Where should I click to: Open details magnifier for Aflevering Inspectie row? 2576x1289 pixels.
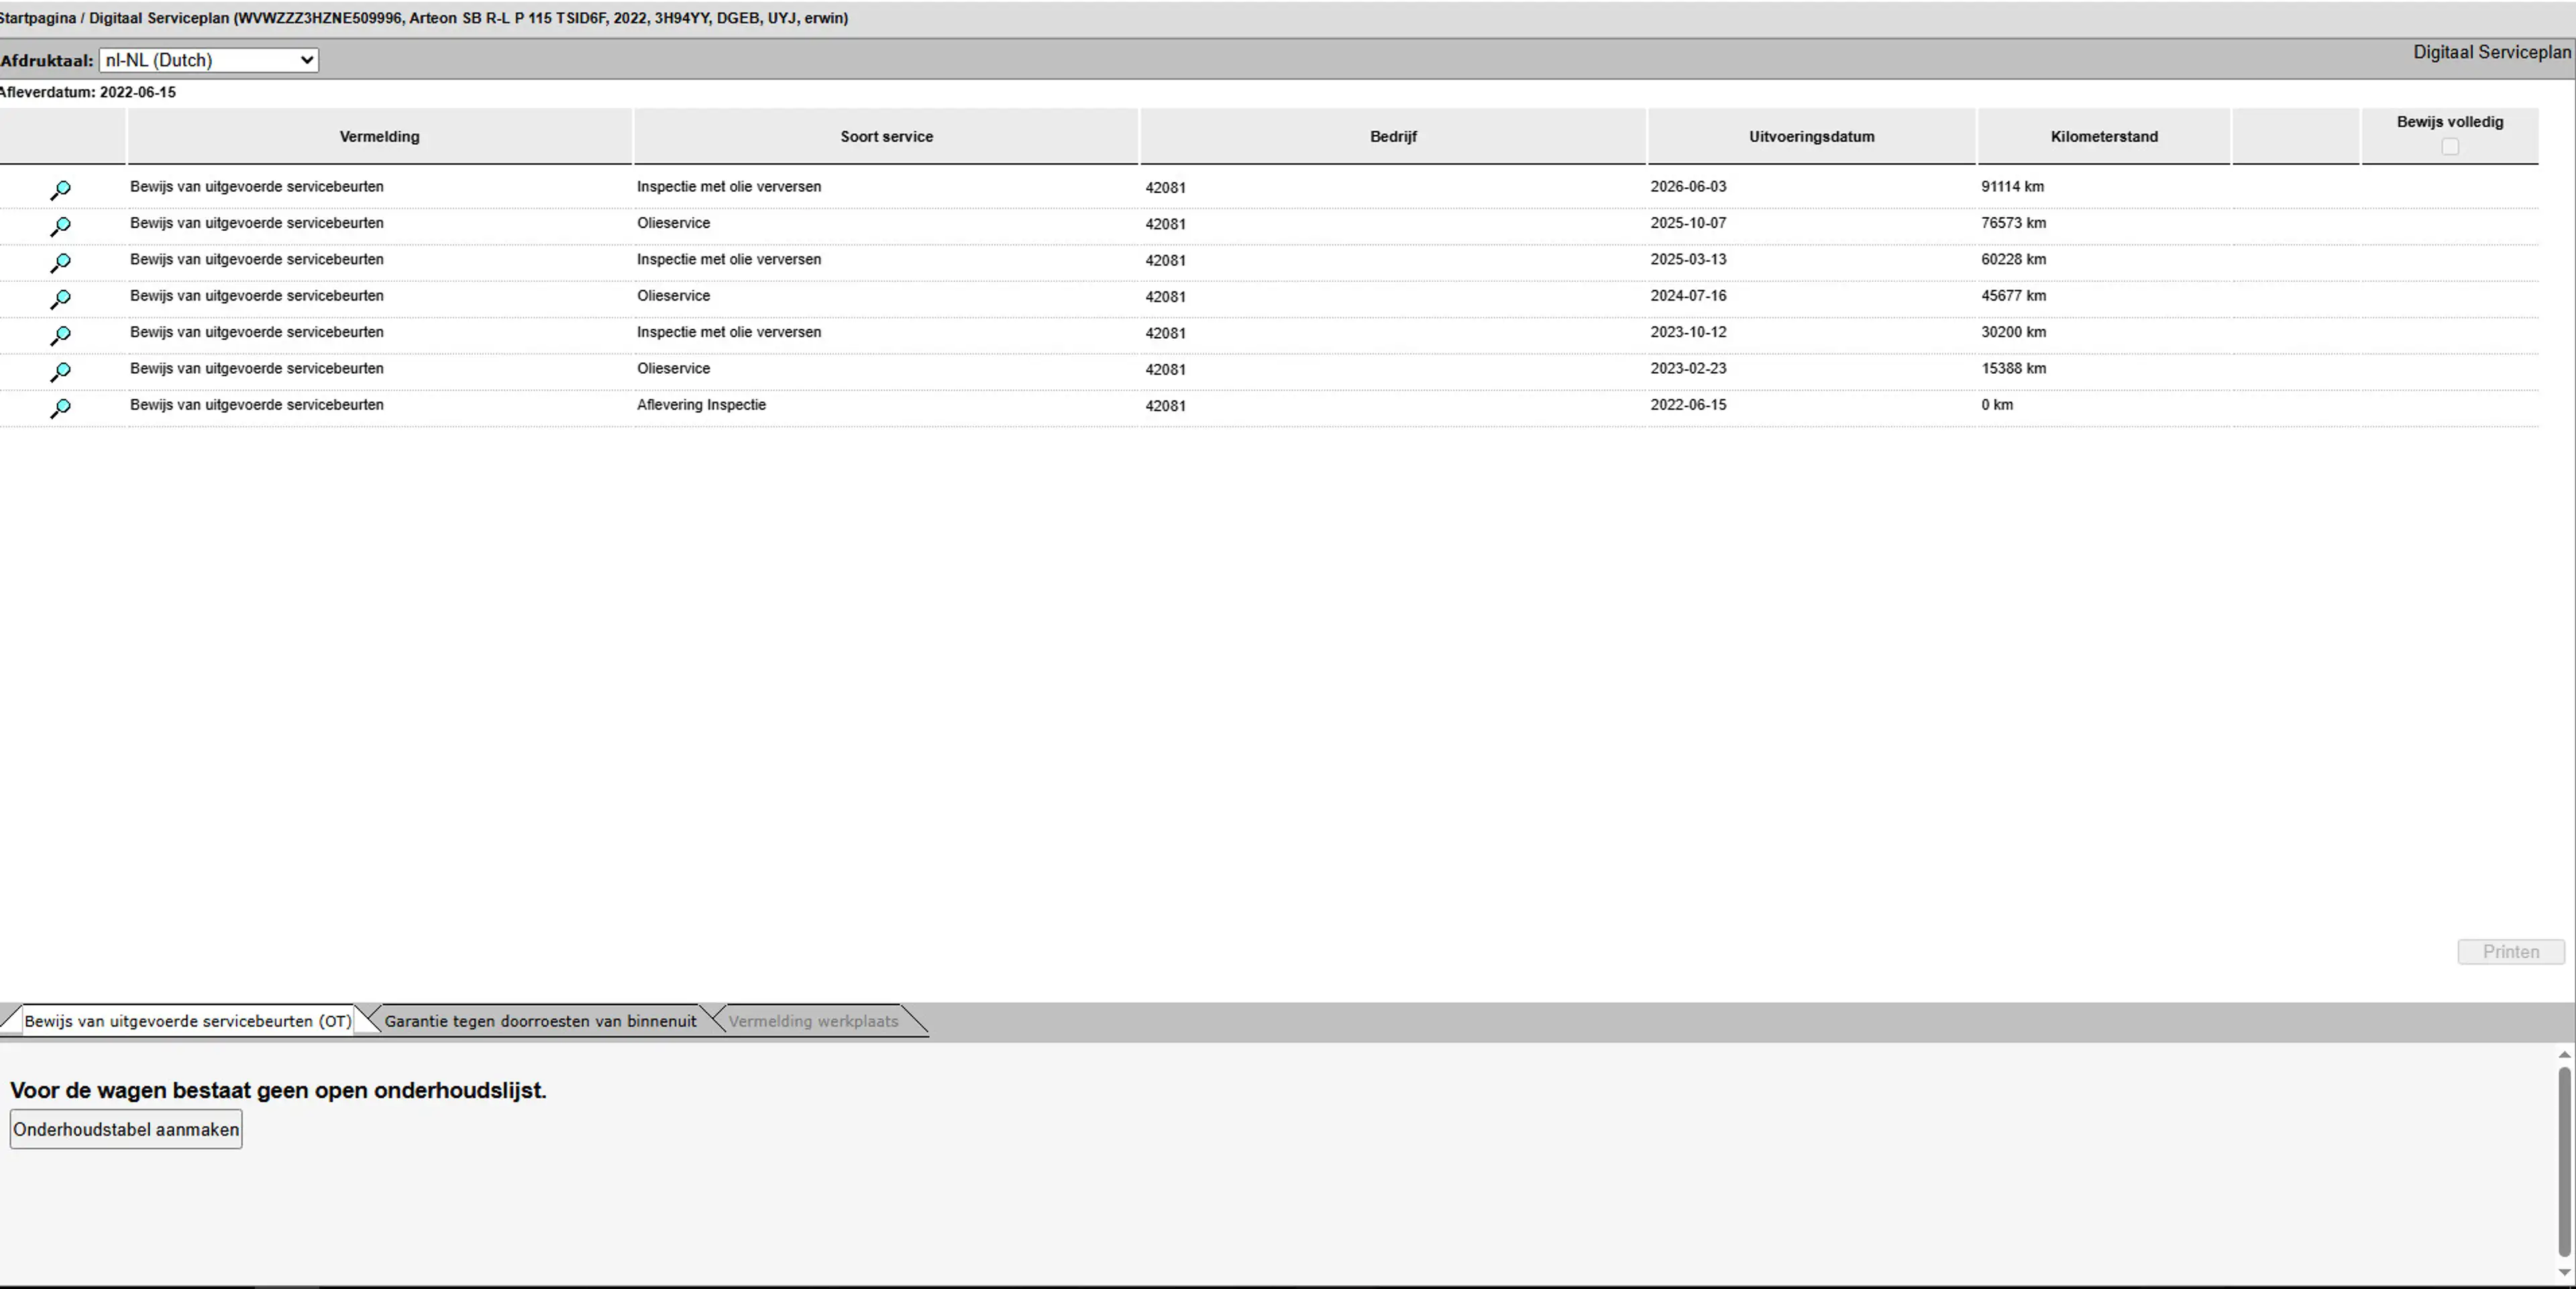tap(60, 408)
